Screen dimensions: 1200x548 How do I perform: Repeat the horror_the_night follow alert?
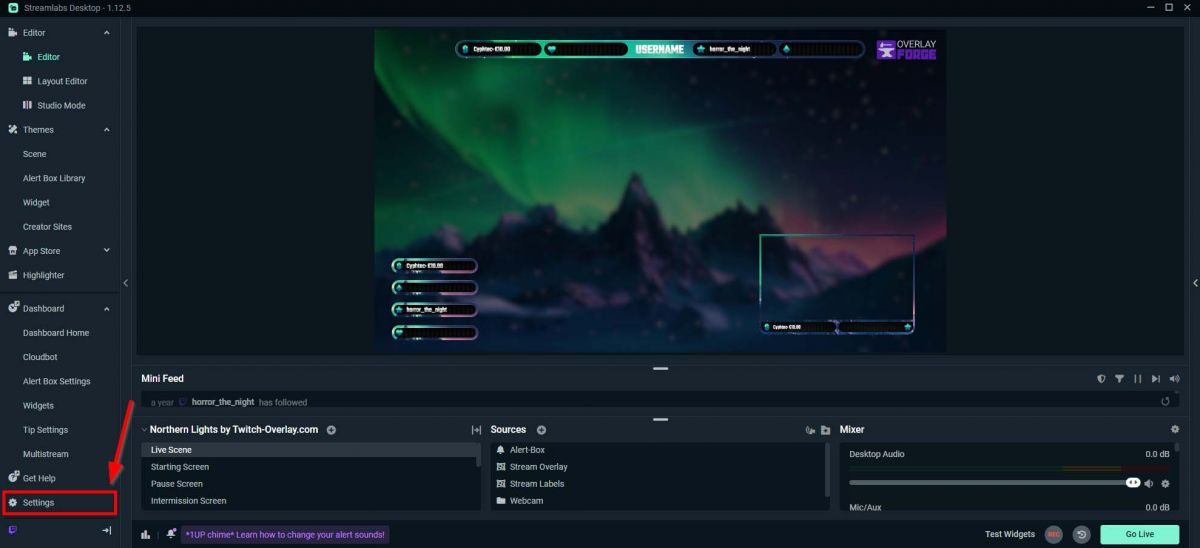click(1165, 402)
